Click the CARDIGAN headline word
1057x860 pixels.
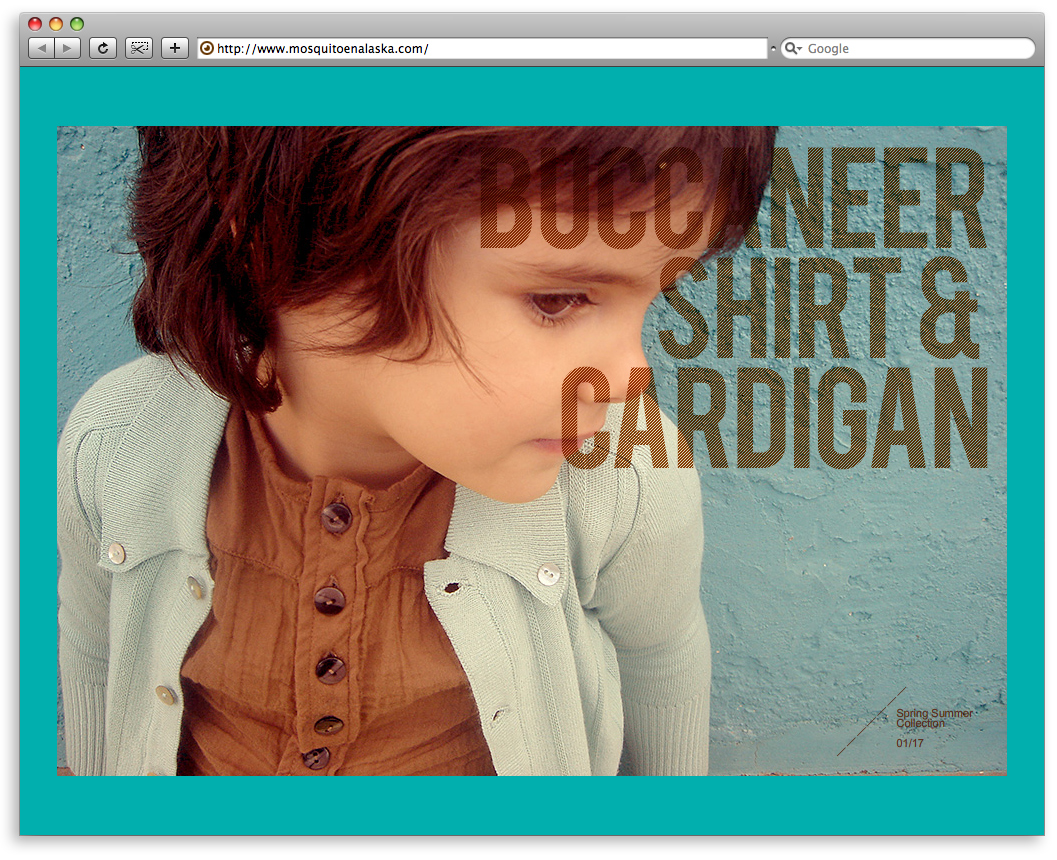click(775, 419)
